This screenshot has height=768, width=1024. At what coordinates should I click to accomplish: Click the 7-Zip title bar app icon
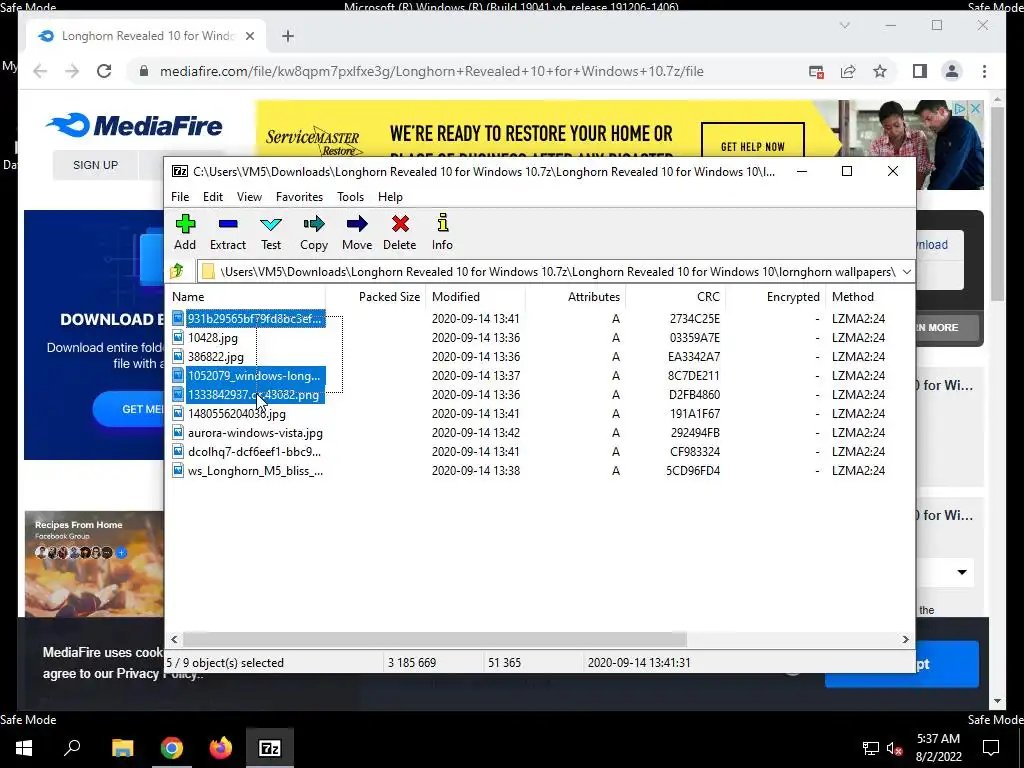pos(180,171)
